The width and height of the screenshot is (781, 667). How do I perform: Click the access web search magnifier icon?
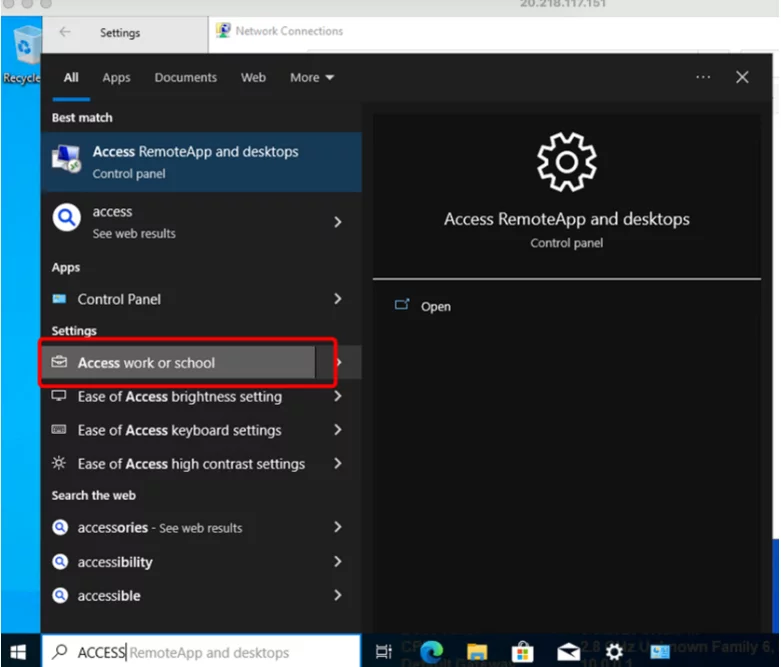[67, 217]
